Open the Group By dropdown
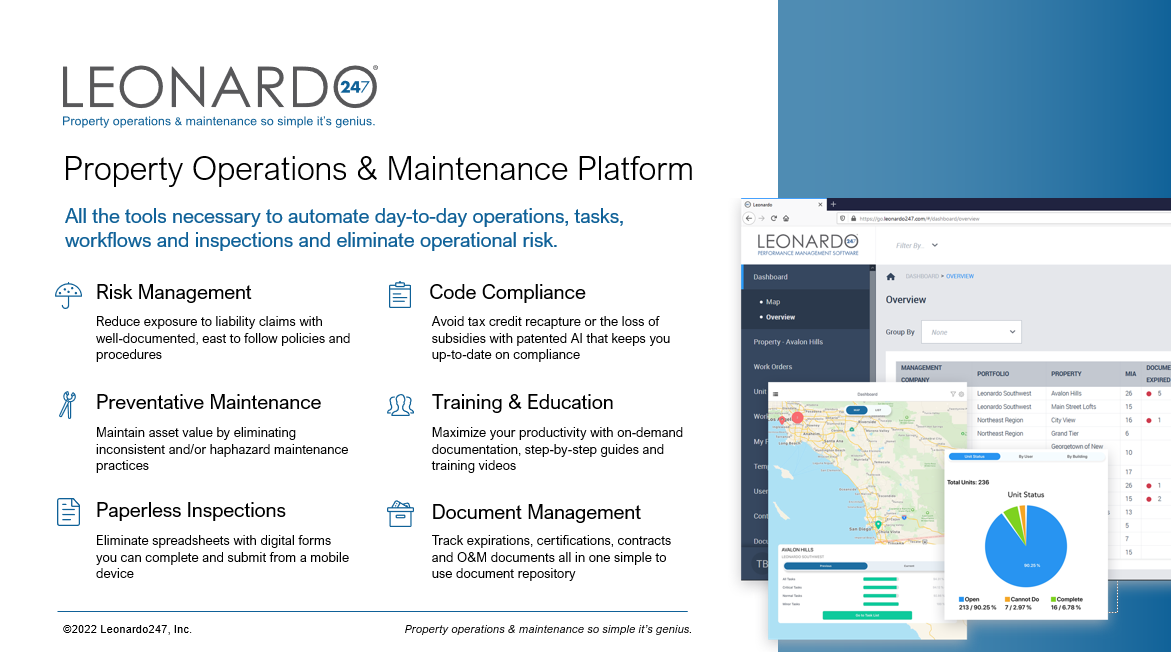The image size is (1171, 652). pos(971,332)
